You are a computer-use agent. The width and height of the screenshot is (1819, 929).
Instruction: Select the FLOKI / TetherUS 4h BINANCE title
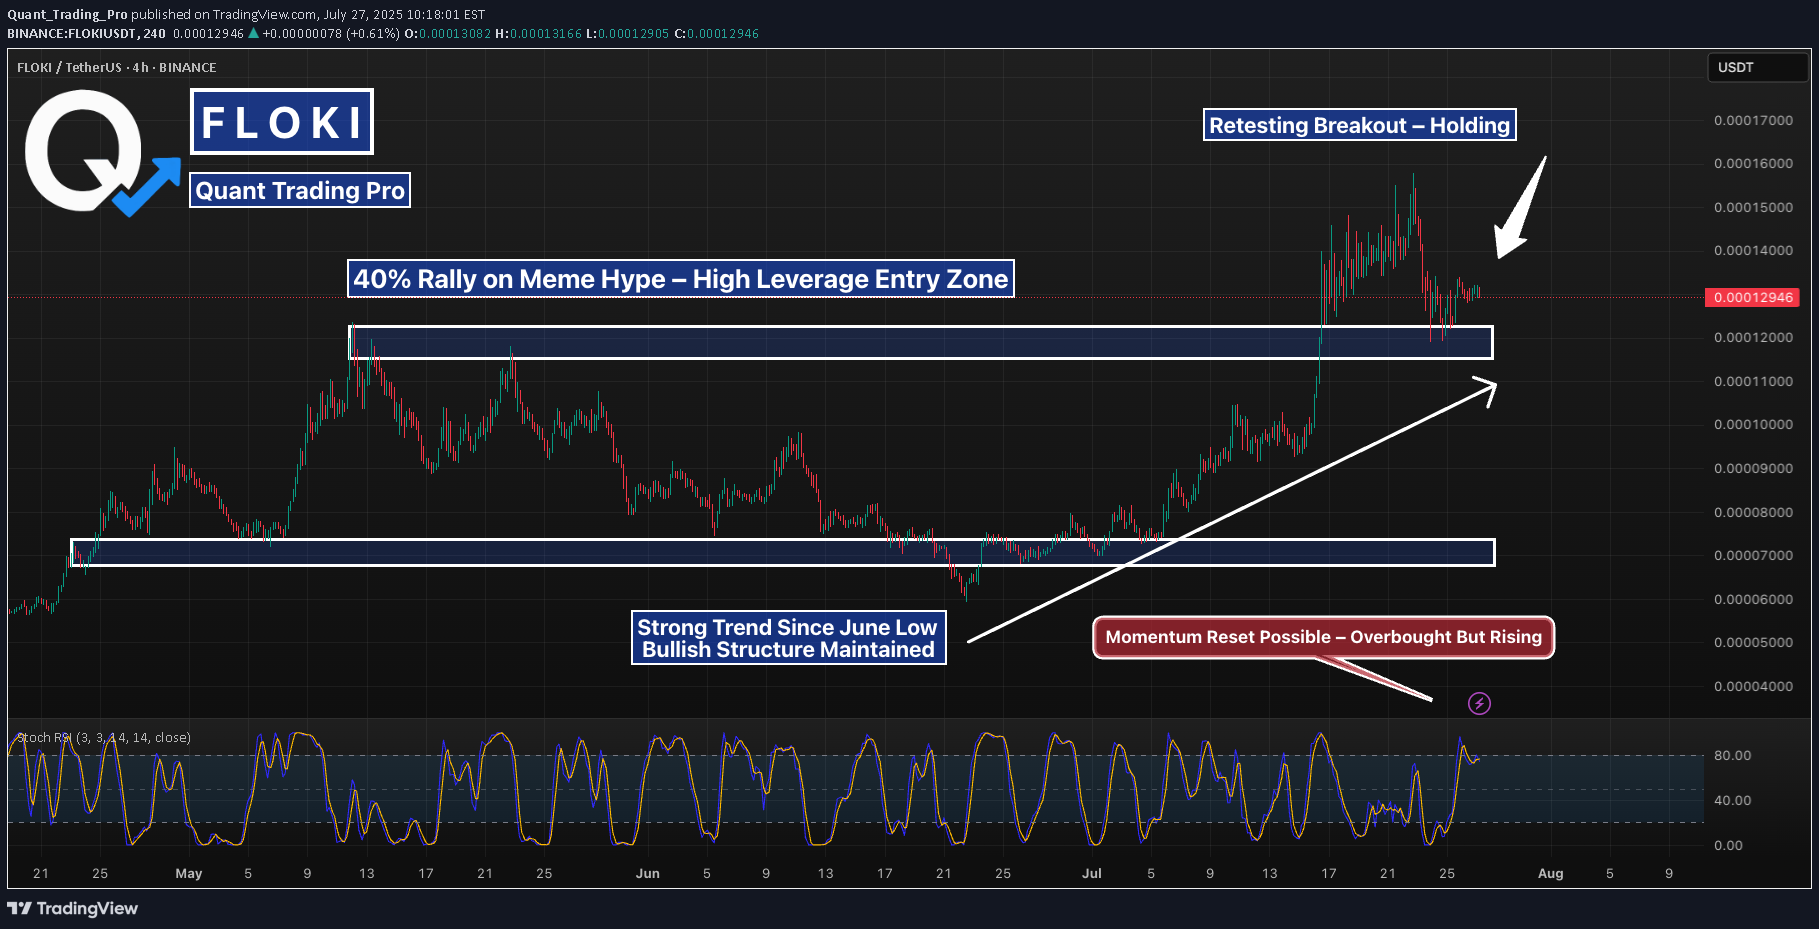tap(116, 67)
